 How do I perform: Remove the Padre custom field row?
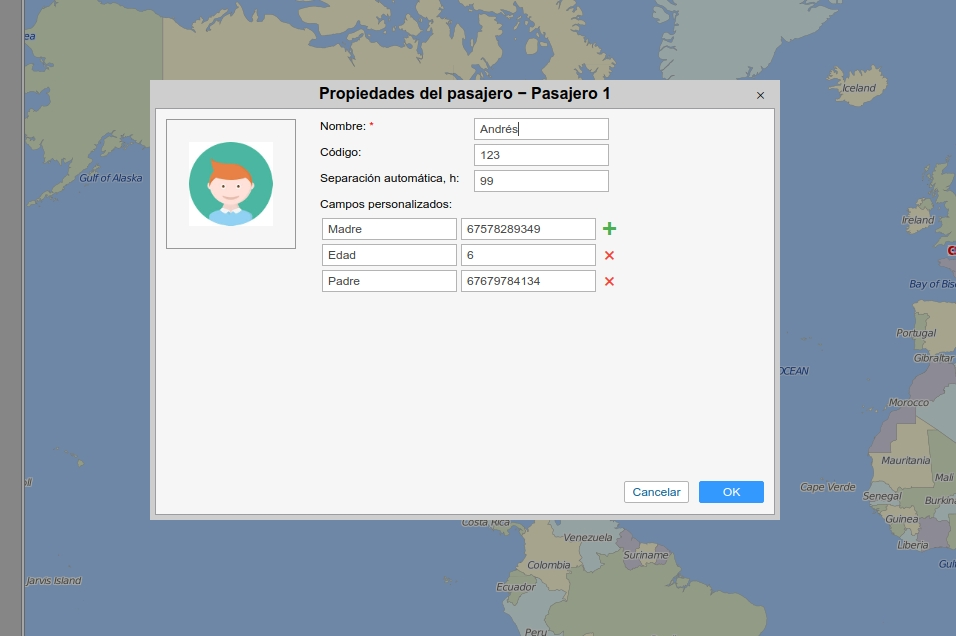pos(609,281)
